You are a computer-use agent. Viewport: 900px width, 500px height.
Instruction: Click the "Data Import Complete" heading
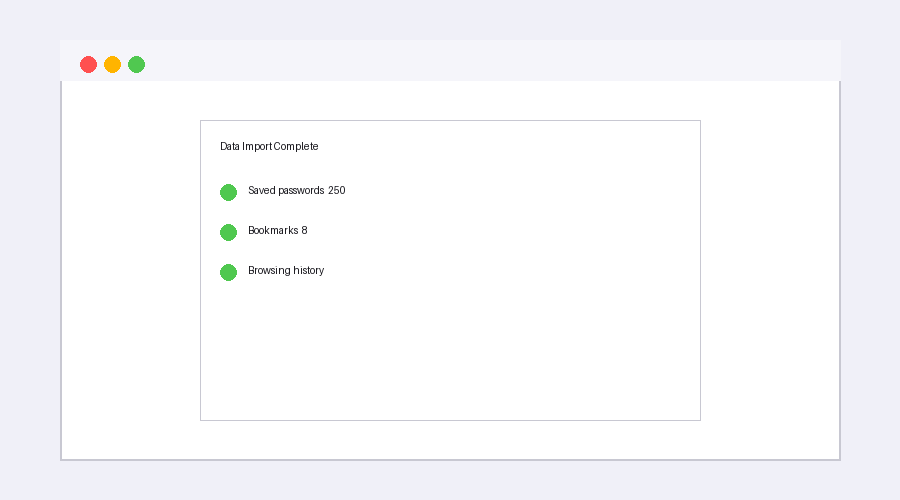[269, 146]
